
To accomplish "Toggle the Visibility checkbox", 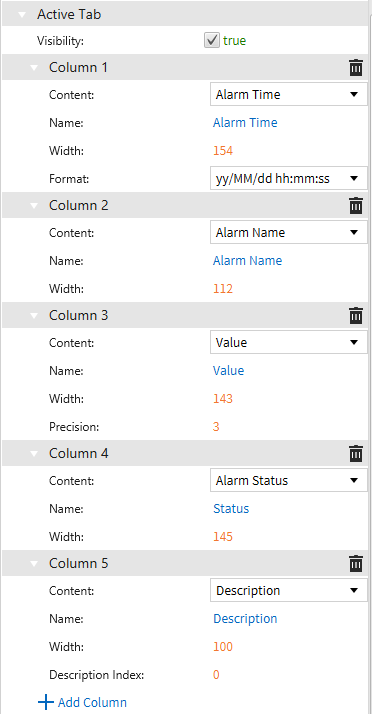I will [211, 41].
